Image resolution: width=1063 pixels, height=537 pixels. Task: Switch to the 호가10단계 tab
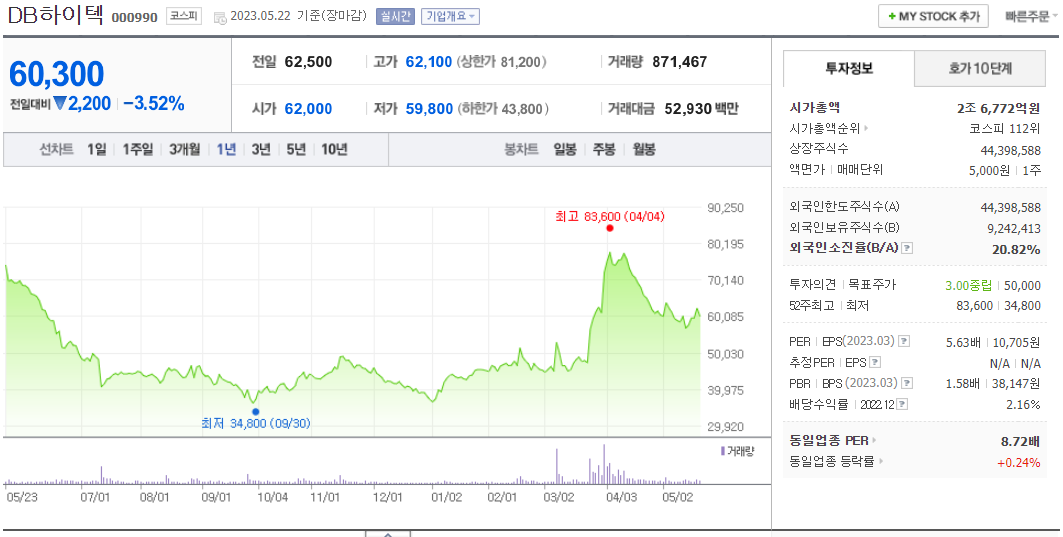coord(980,68)
